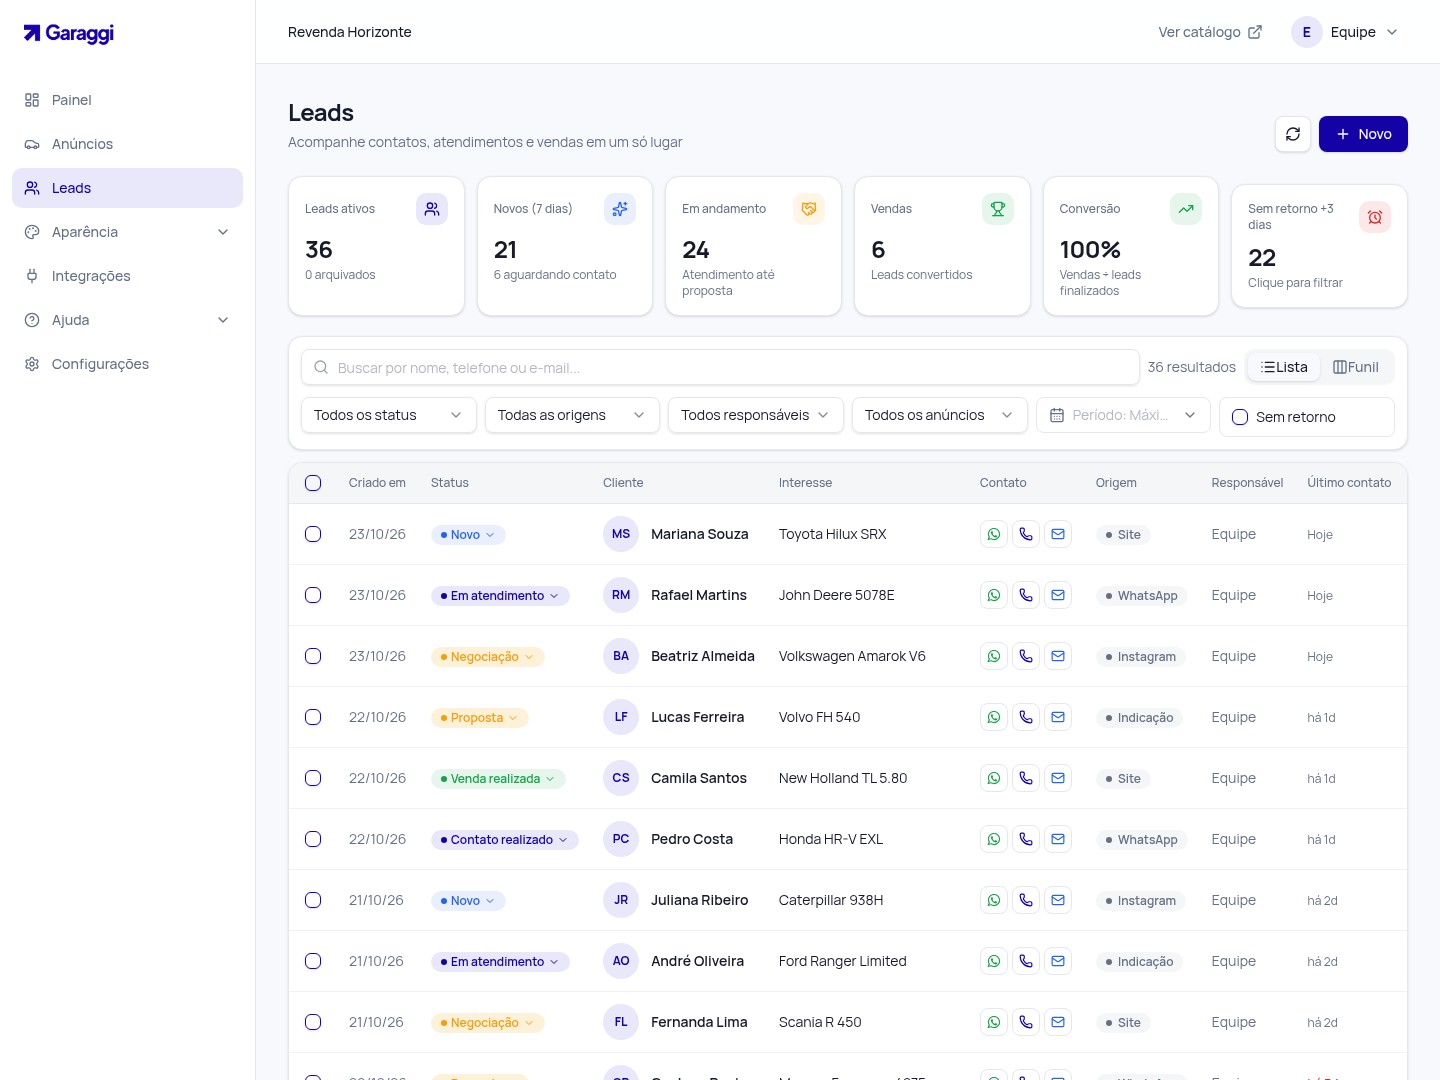The image size is (1440, 1080).
Task: Open Equipe account menu
Action: pyautogui.click(x=1345, y=32)
